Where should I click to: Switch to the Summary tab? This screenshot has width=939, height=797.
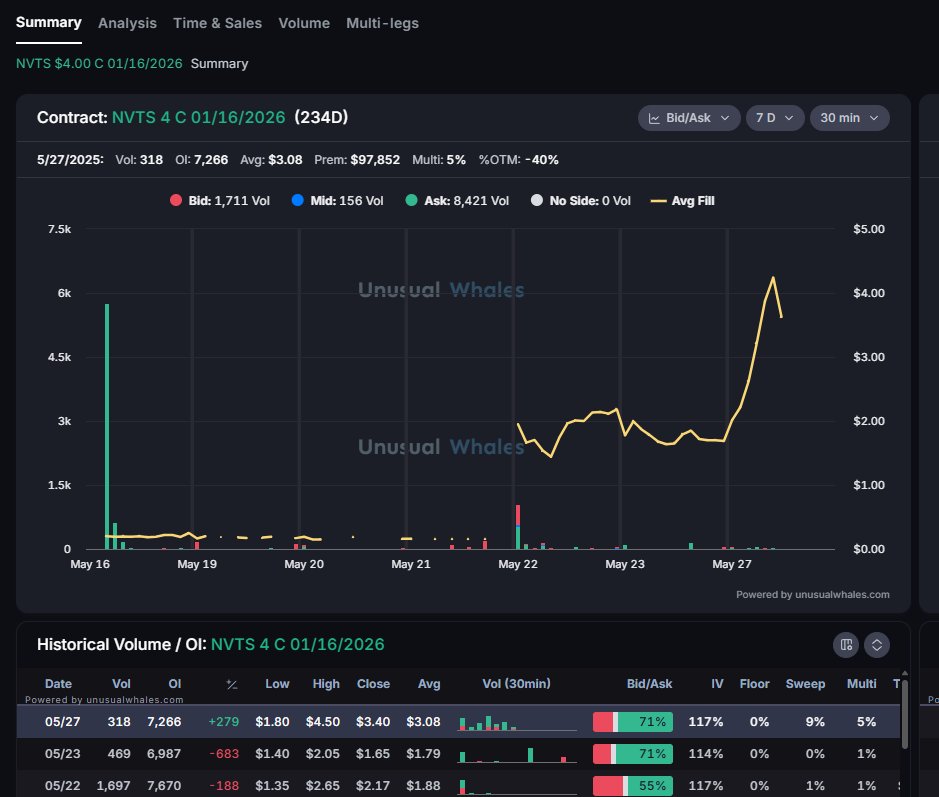tap(49, 23)
